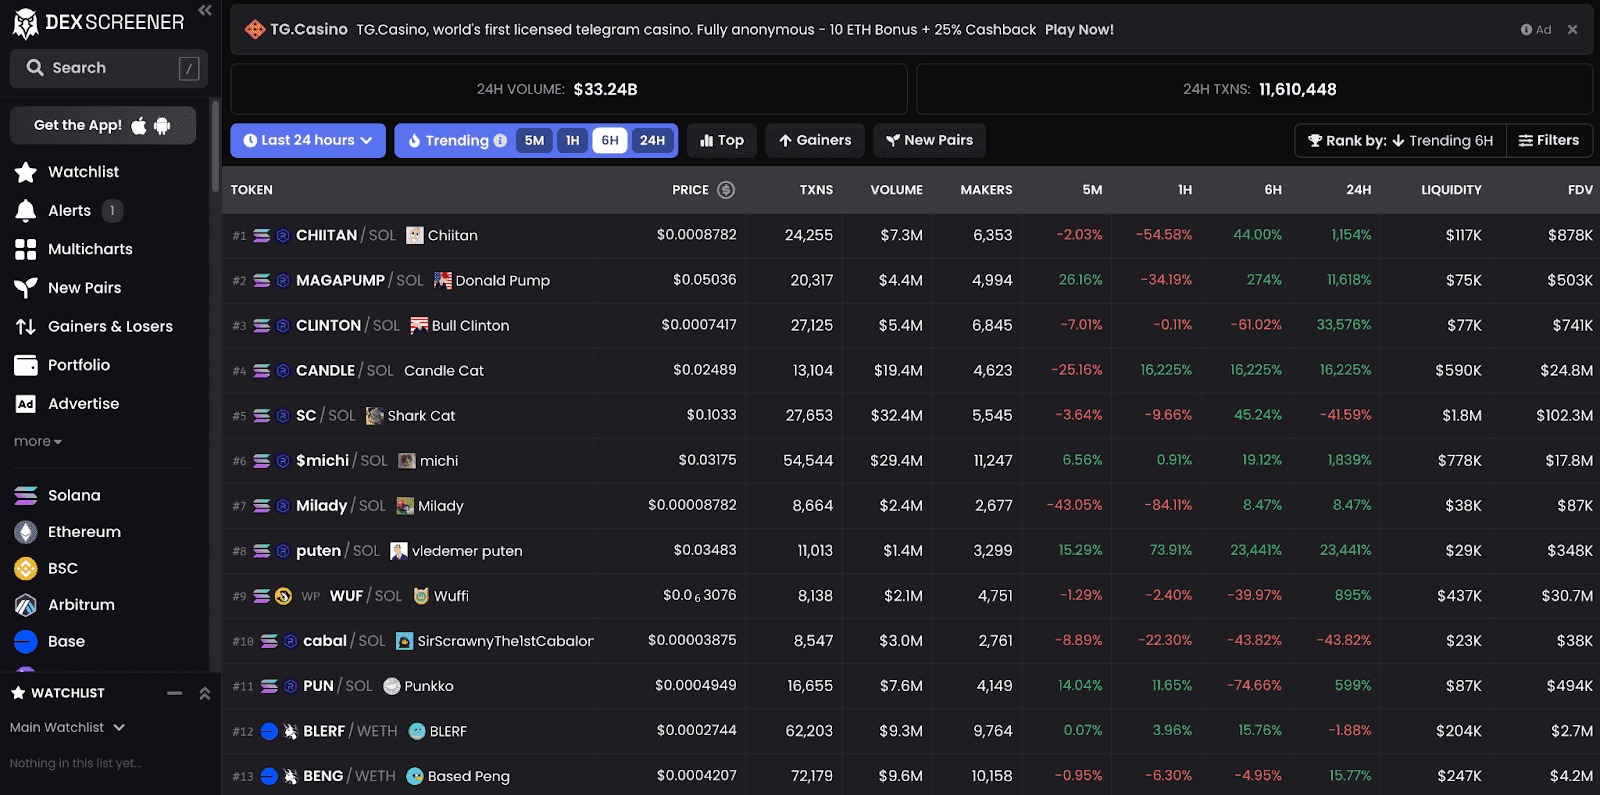Click the Punkko token image icon
The height and width of the screenshot is (795, 1600).
392,686
